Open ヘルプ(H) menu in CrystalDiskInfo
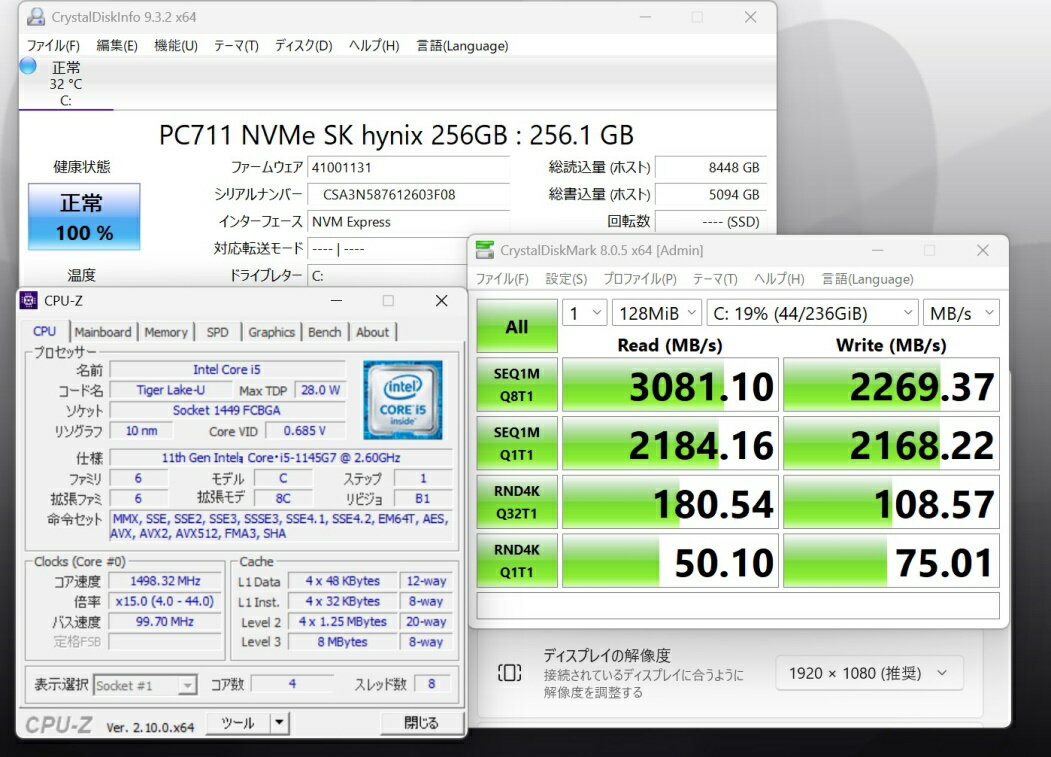 click(x=374, y=46)
